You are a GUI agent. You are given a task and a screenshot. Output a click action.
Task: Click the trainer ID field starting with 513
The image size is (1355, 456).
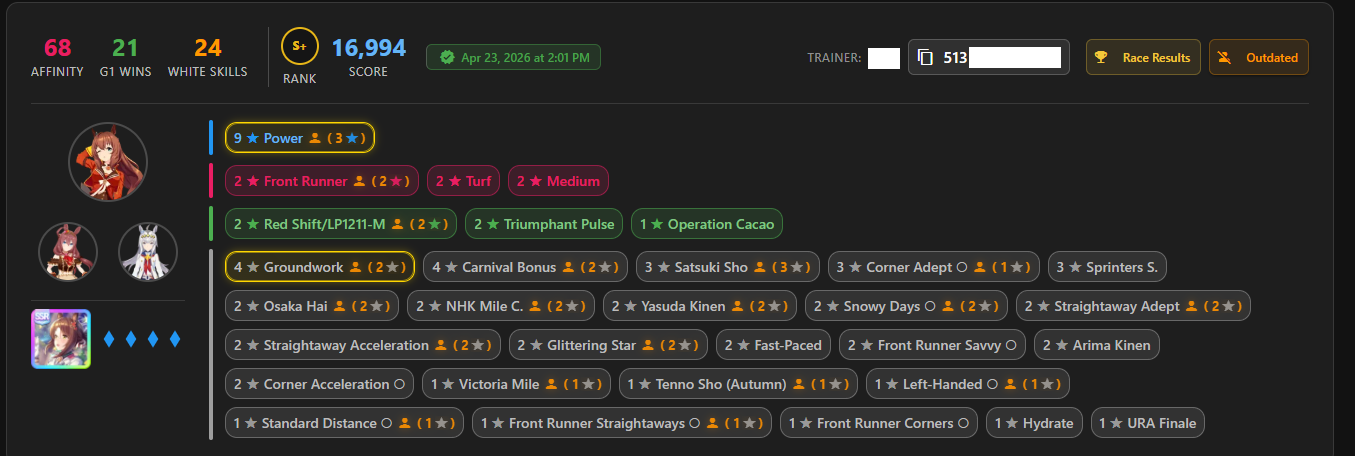(x=989, y=58)
